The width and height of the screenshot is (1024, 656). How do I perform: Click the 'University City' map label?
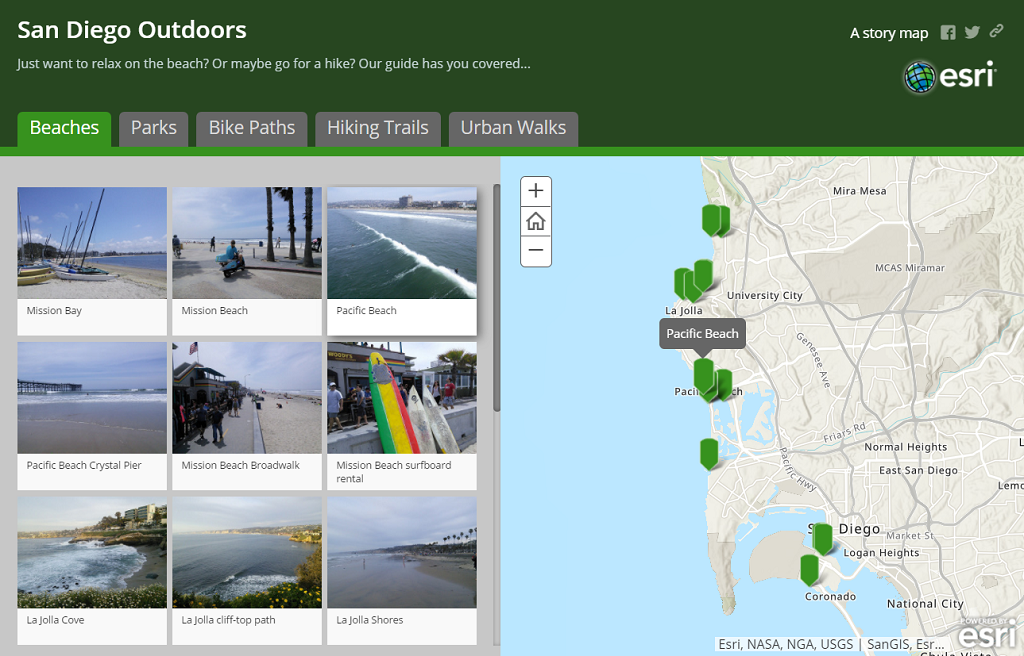pos(765,295)
